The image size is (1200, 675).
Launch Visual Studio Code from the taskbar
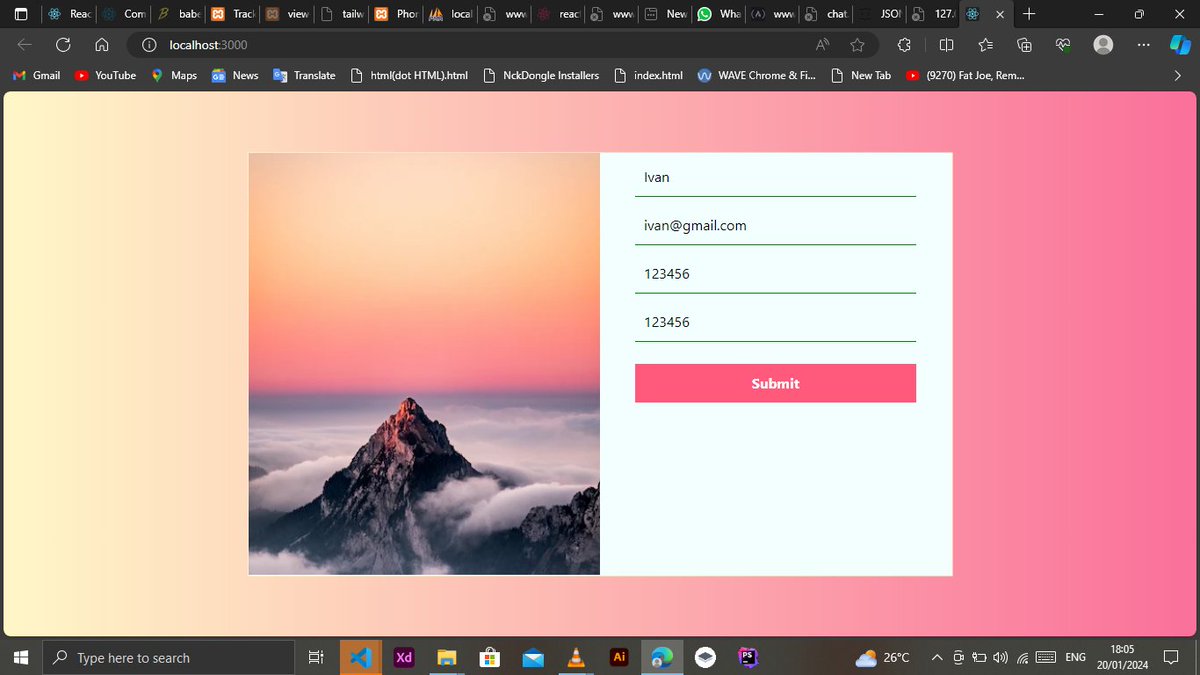click(x=361, y=657)
